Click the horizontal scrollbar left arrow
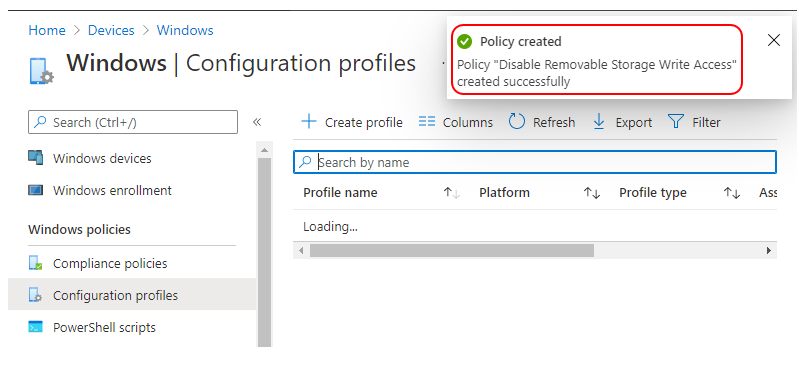 pos(301,250)
